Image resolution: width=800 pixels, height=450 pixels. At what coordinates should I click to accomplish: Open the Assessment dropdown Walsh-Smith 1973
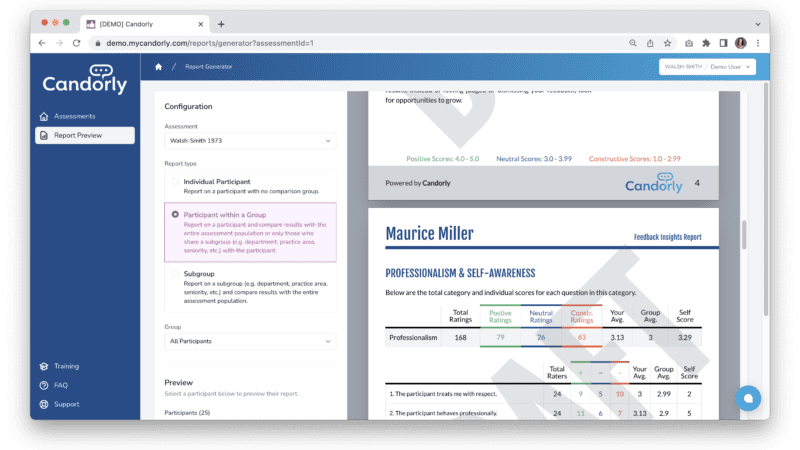coord(250,141)
